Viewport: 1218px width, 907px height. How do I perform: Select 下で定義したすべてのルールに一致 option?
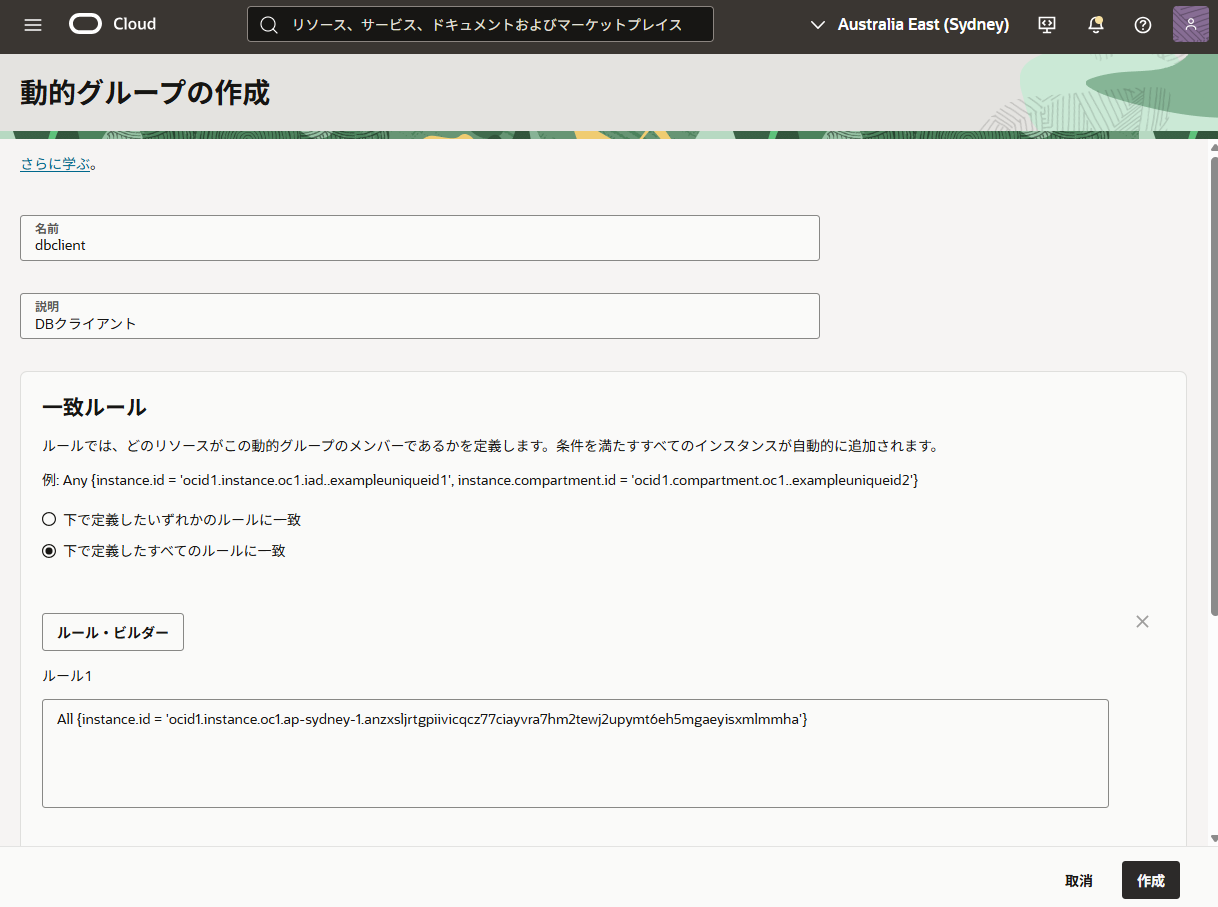[49, 550]
